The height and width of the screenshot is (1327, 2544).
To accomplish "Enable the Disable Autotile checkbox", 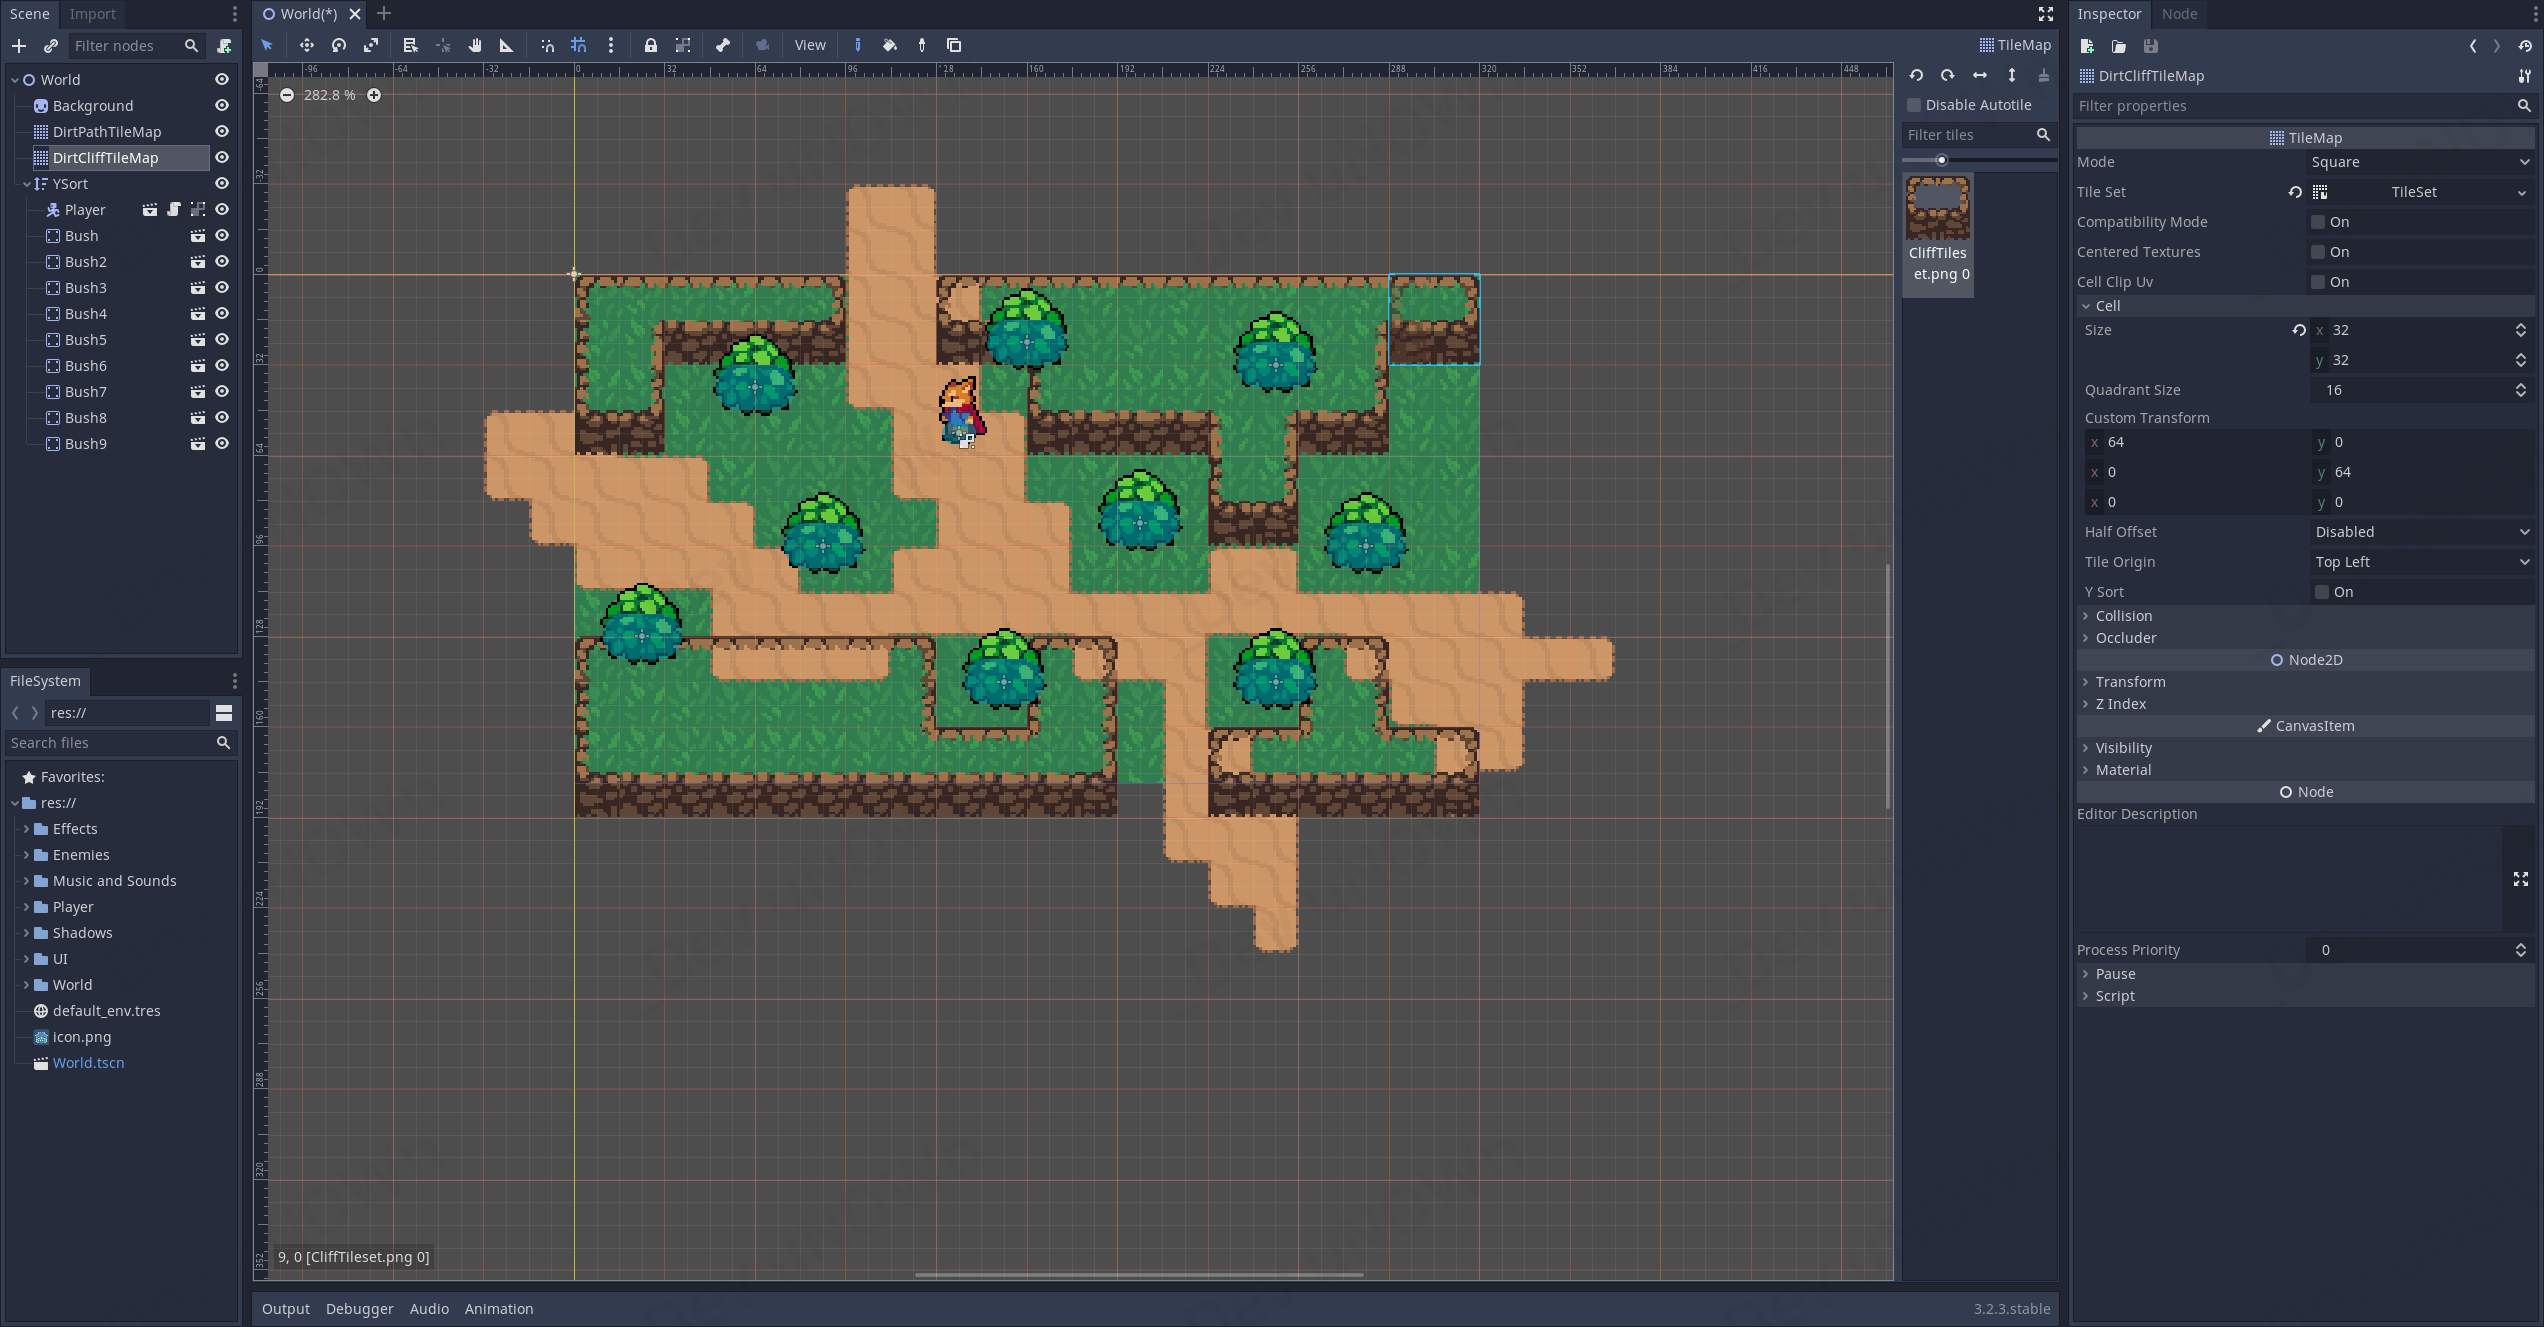I will tap(1914, 105).
